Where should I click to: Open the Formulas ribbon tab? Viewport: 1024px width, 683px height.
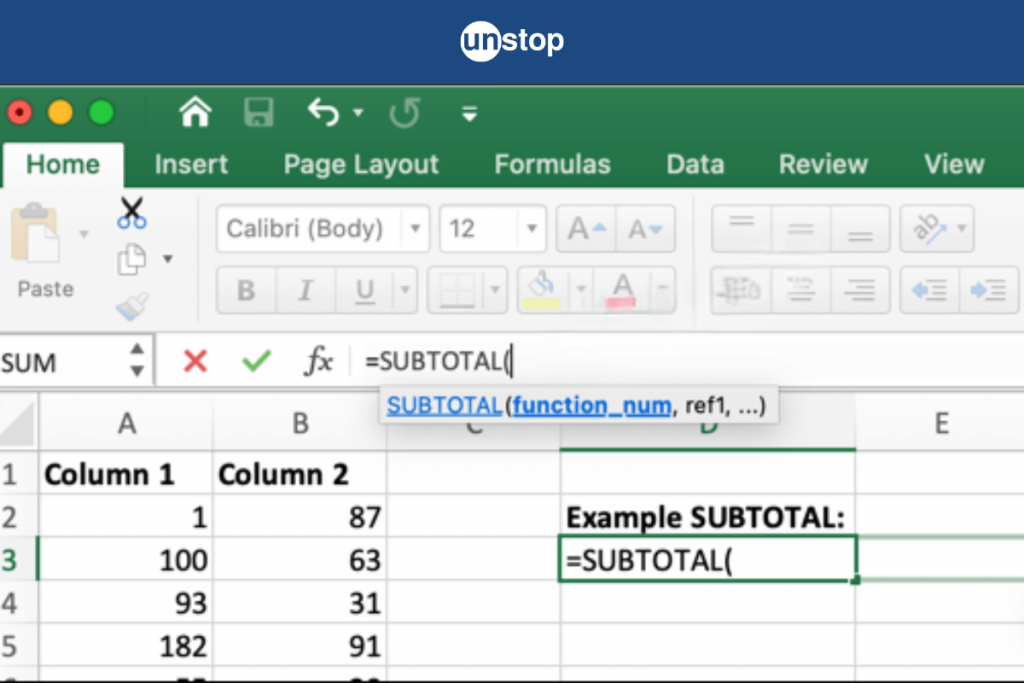click(x=552, y=165)
